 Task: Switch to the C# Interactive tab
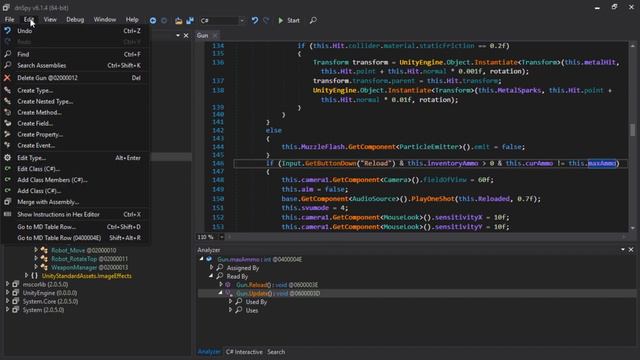tap(244, 352)
